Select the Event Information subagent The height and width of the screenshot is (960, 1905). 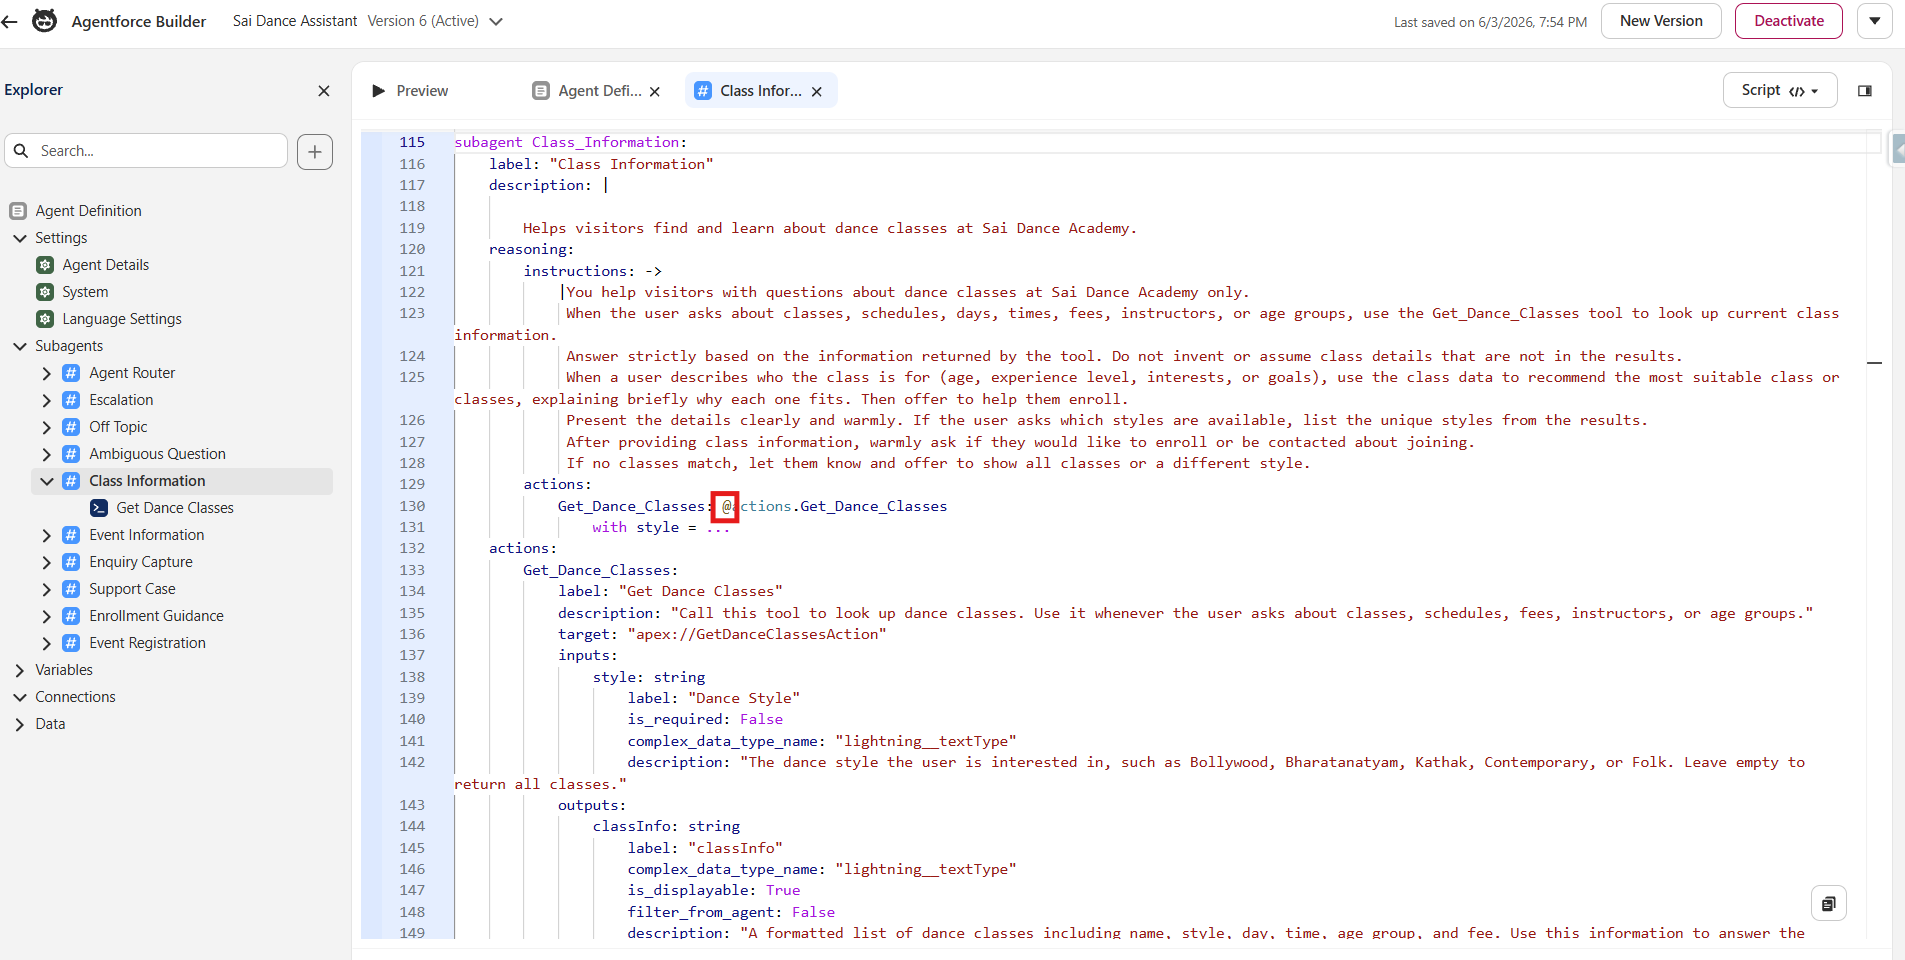146,535
